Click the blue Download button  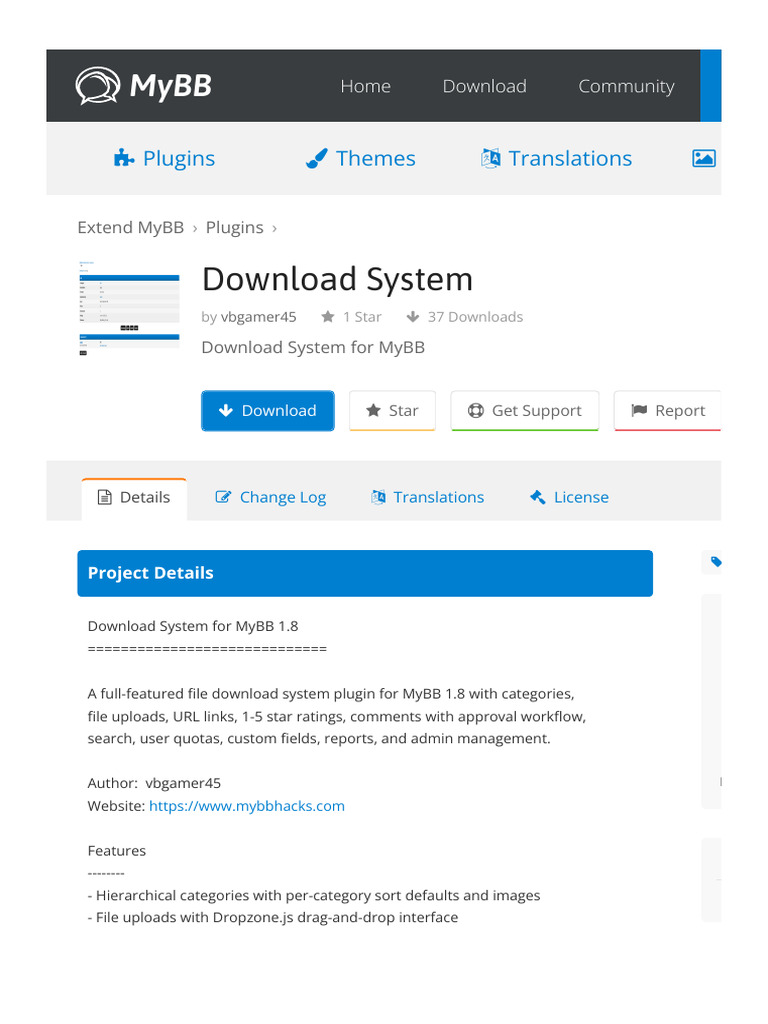click(x=268, y=411)
